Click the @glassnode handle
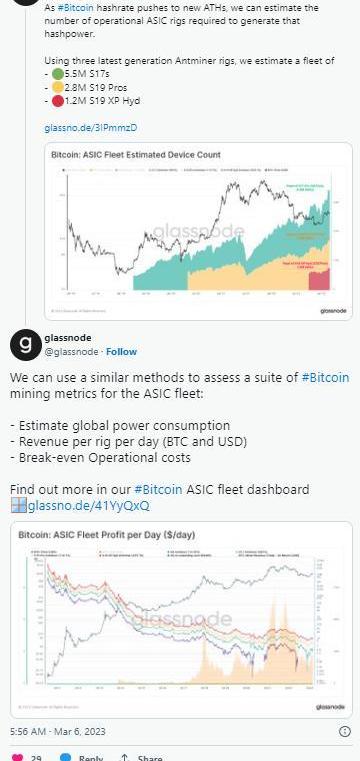Viewport: 360px width, 761px height. pos(71,351)
